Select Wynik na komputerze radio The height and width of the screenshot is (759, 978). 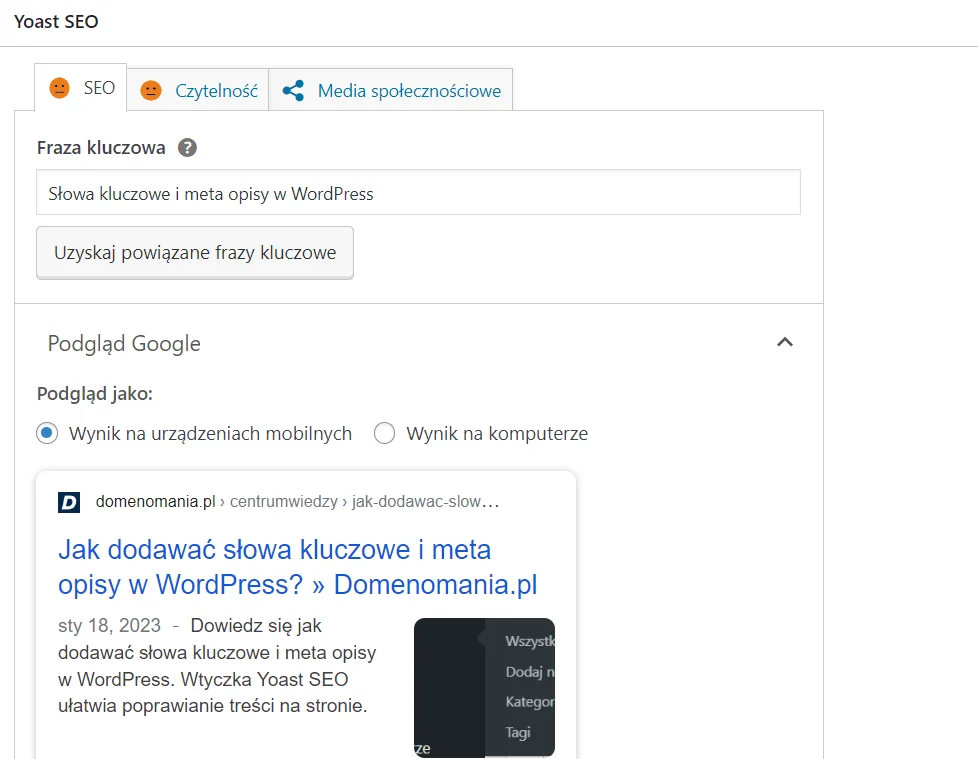[384, 433]
